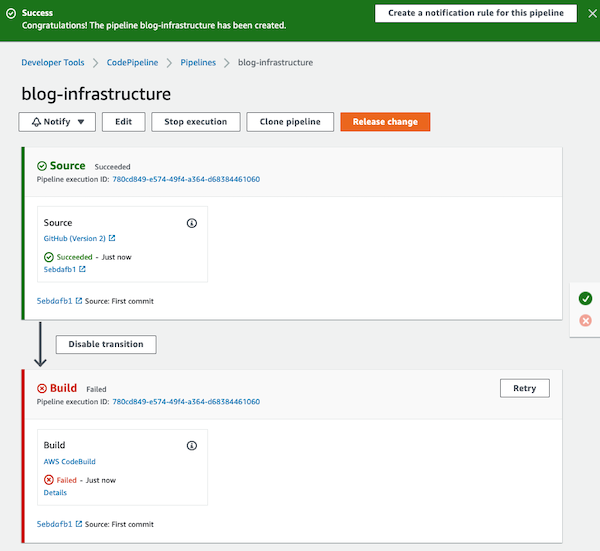This screenshot has height=551, width=600.
Task: Open commit 5ebdafb1 link inside the Source action card
Action: click(60, 269)
